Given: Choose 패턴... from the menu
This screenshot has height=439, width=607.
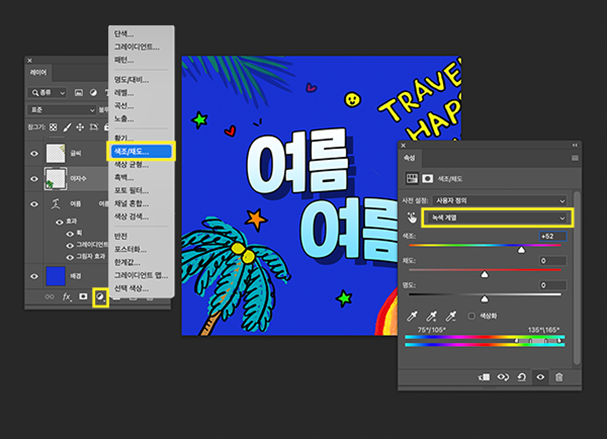Looking at the screenshot, I should coord(124,60).
